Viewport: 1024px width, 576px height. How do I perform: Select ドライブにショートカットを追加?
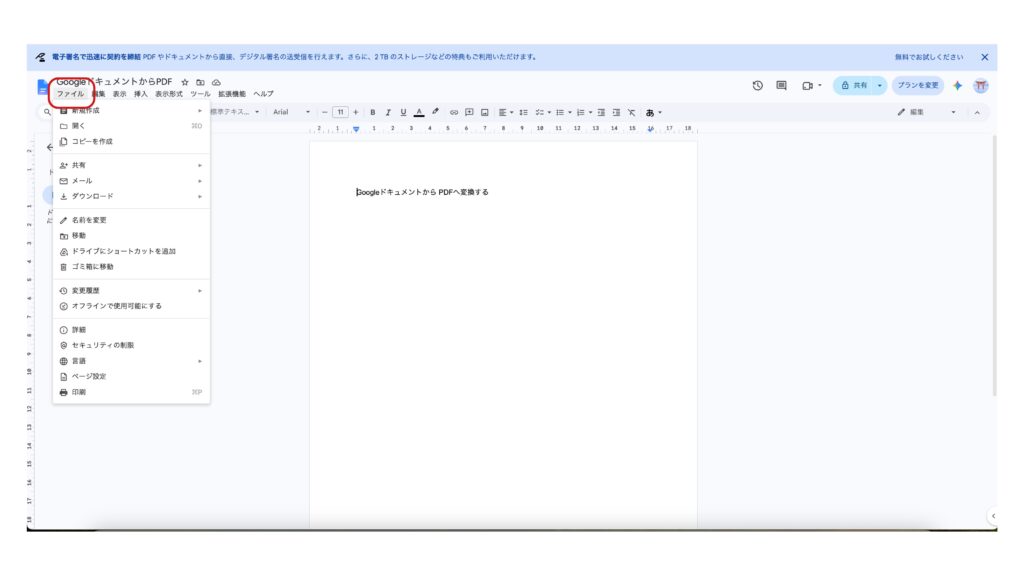[x=131, y=251]
